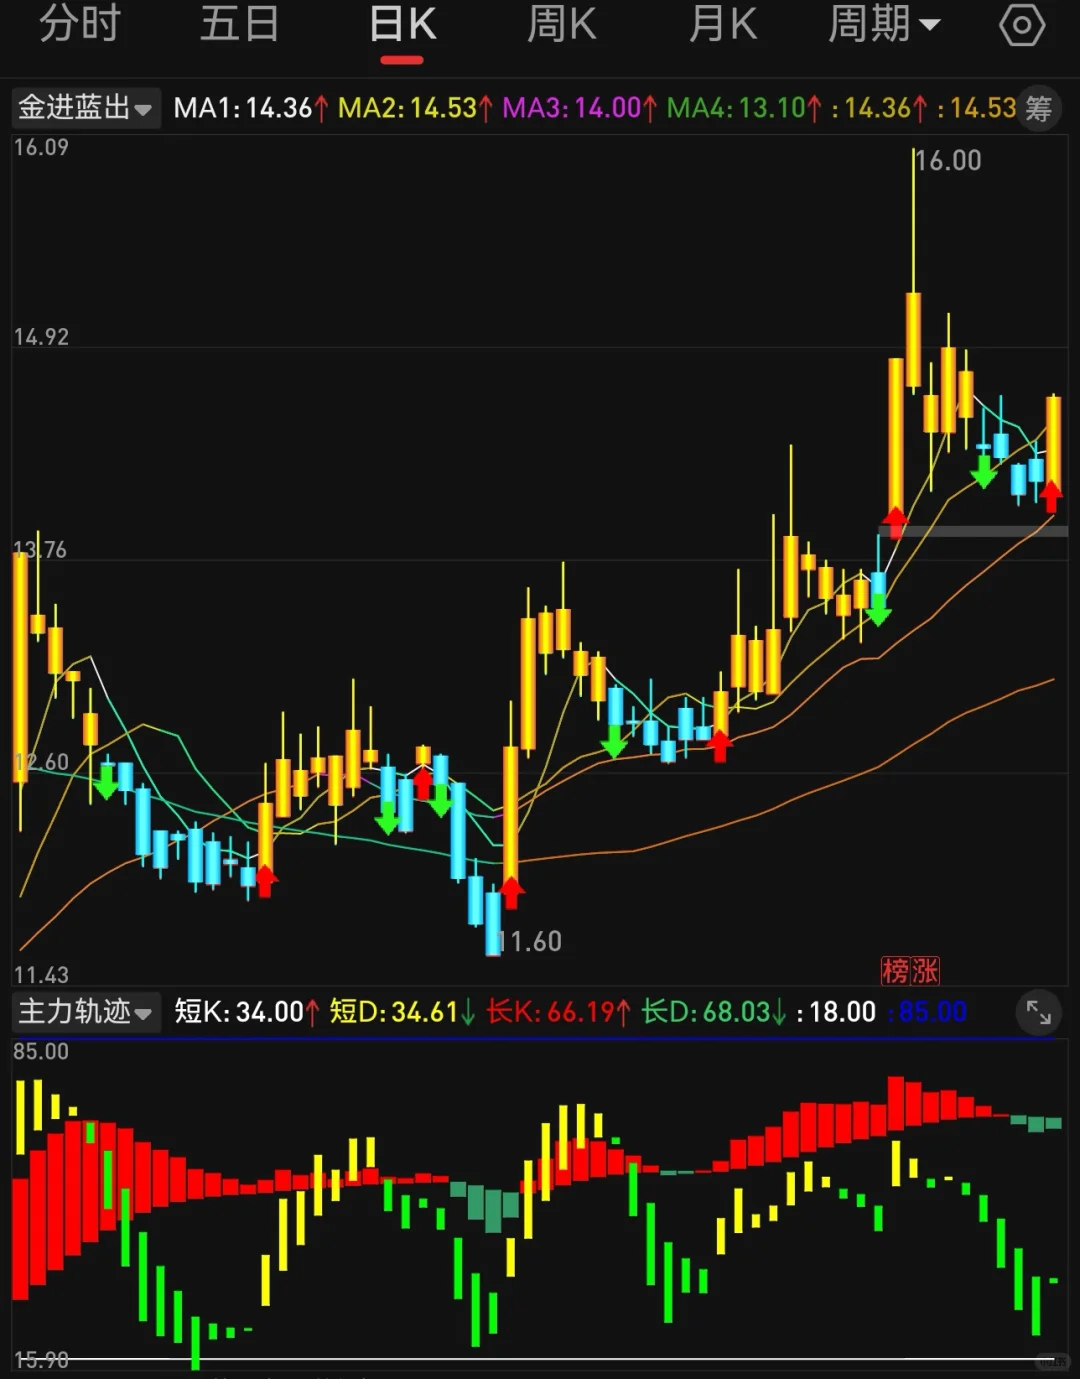Image resolution: width=1080 pixels, height=1379 pixels.
Task: Click the 长D:68.03 reading
Action: coord(715,1012)
